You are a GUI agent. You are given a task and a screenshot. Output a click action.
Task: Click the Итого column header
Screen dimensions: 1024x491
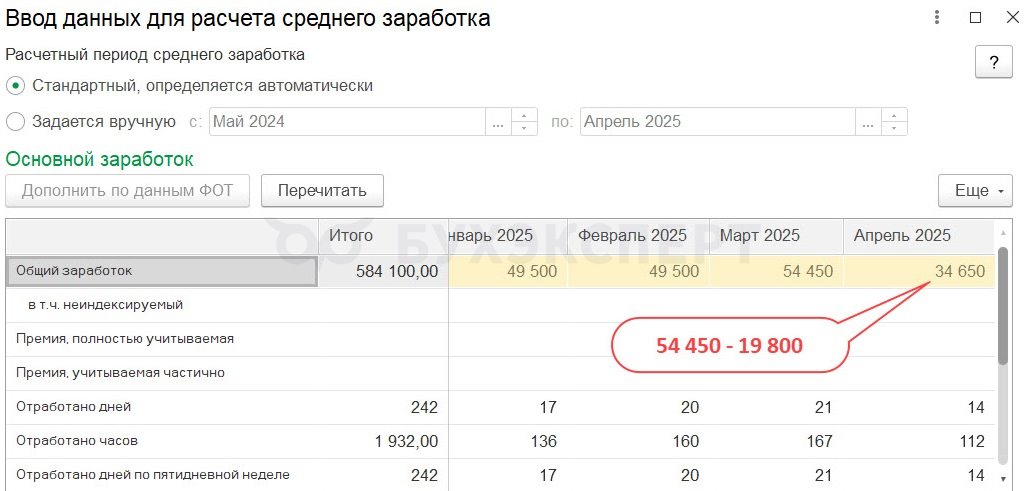click(x=383, y=236)
